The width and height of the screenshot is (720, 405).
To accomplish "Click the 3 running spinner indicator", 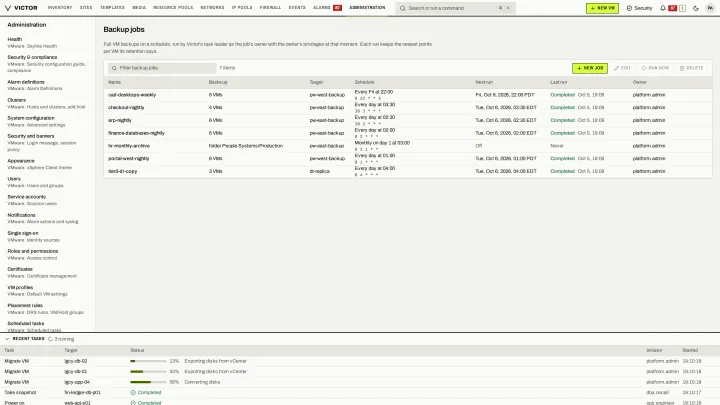I will coord(61,339).
